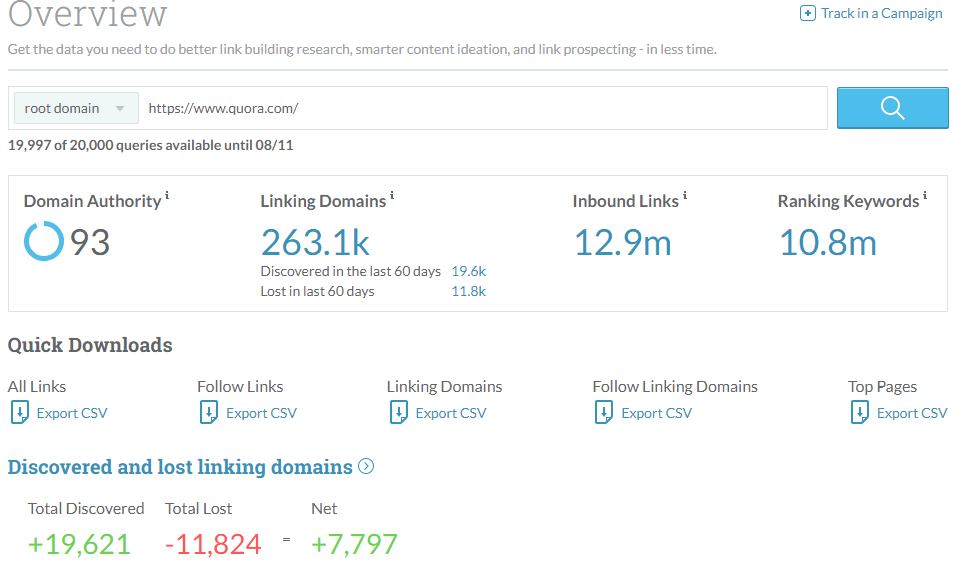
Task: Click the Follow Linking Domains download icon
Action: point(604,412)
